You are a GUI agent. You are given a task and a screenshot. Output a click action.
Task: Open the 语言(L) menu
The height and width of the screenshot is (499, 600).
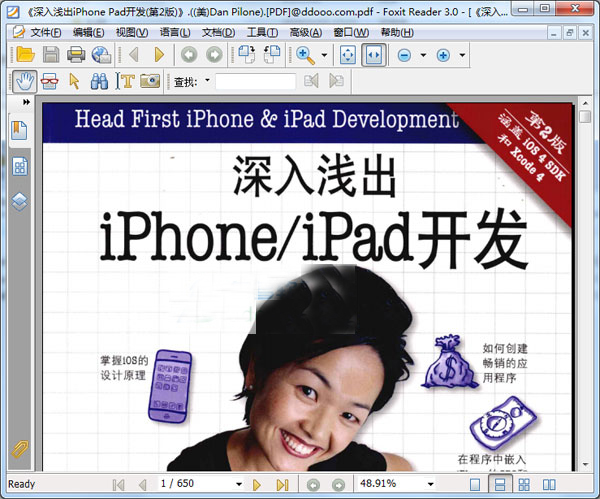tap(175, 33)
